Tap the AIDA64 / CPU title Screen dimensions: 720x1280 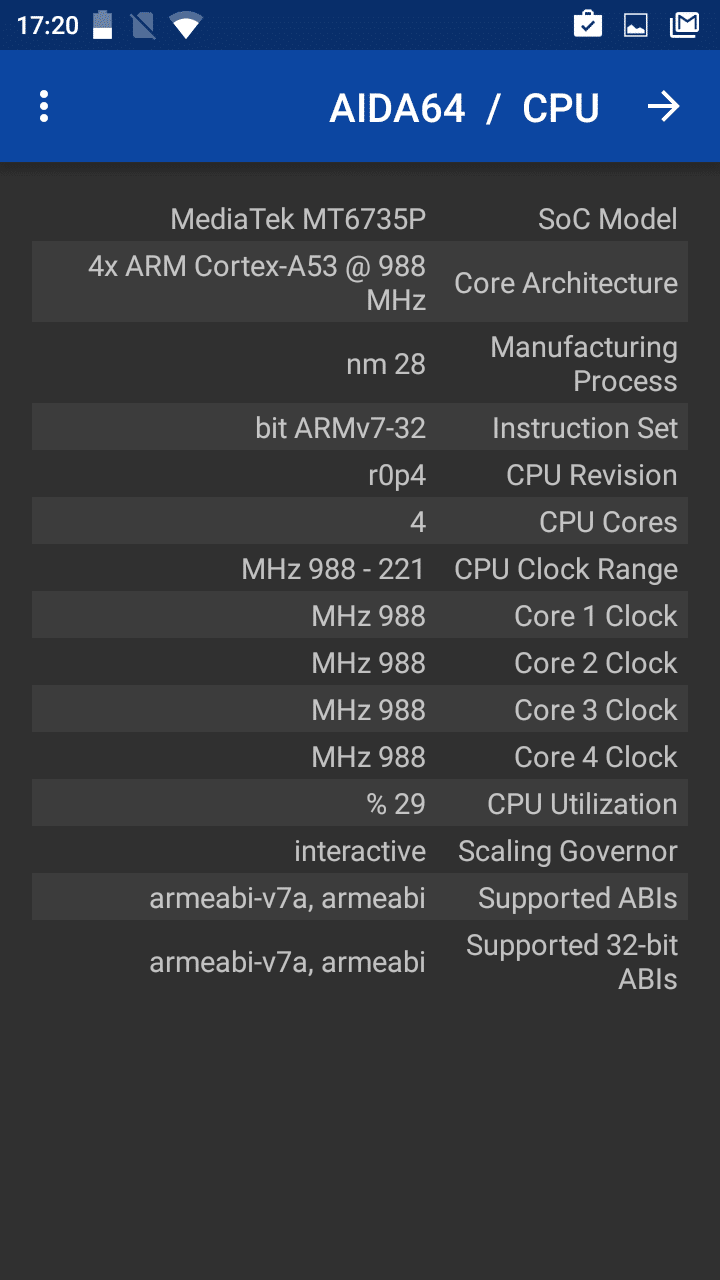[464, 108]
